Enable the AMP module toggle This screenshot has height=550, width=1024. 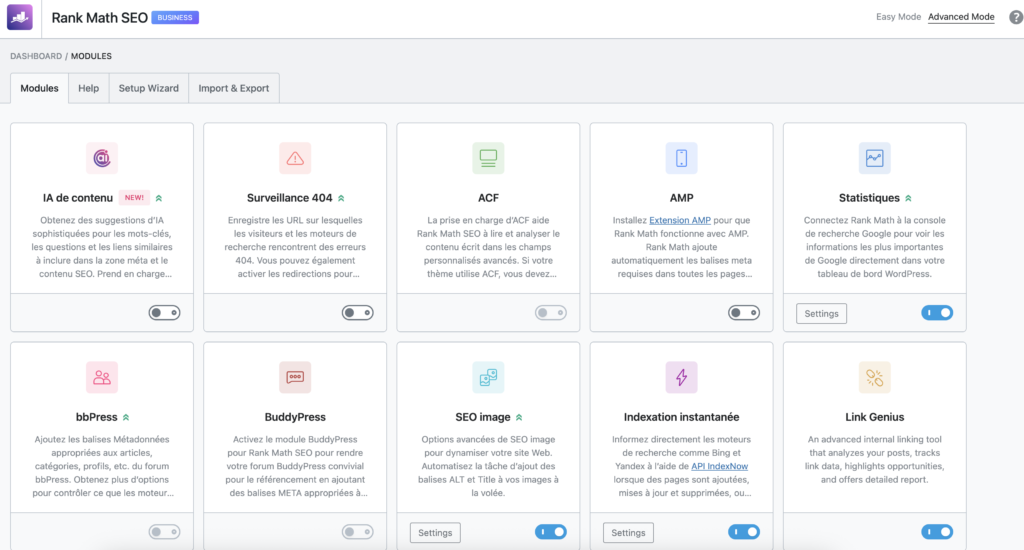coord(744,313)
